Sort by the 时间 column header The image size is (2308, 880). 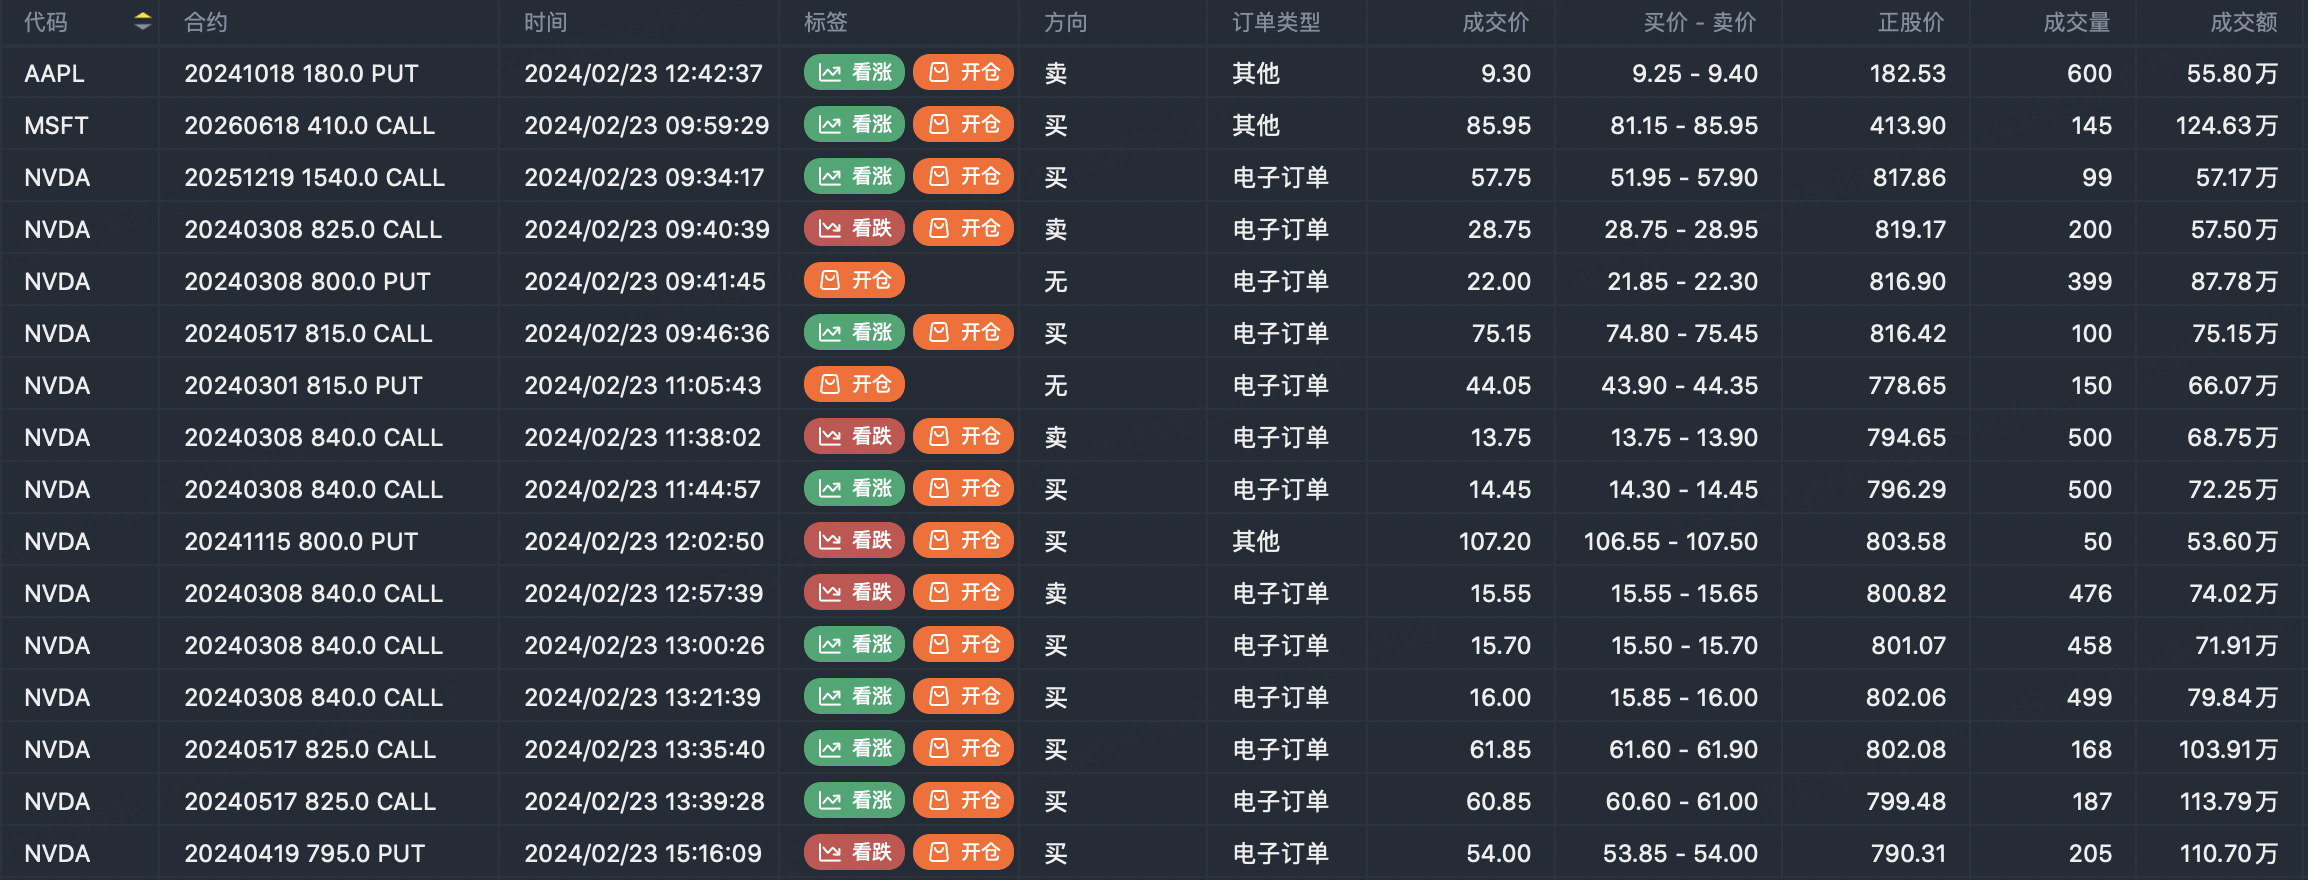pyautogui.click(x=546, y=22)
